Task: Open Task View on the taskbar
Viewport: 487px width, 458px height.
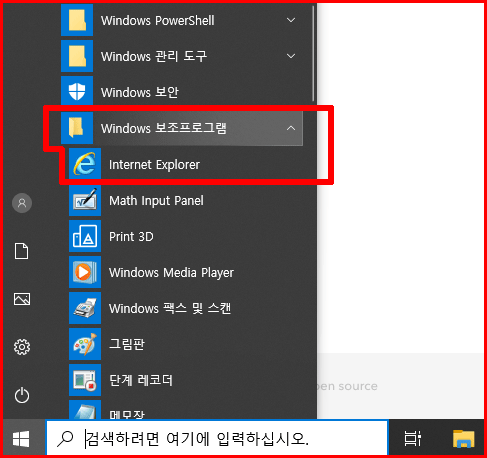Action: pyautogui.click(x=413, y=439)
